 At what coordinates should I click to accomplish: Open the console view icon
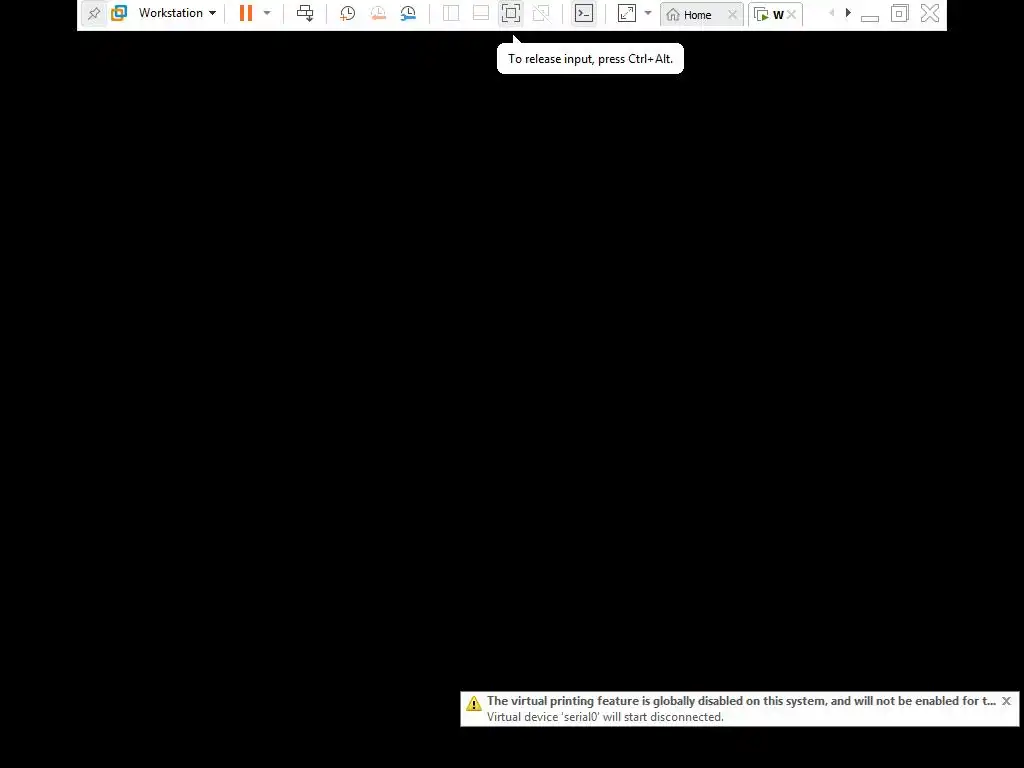click(x=584, y=13)
